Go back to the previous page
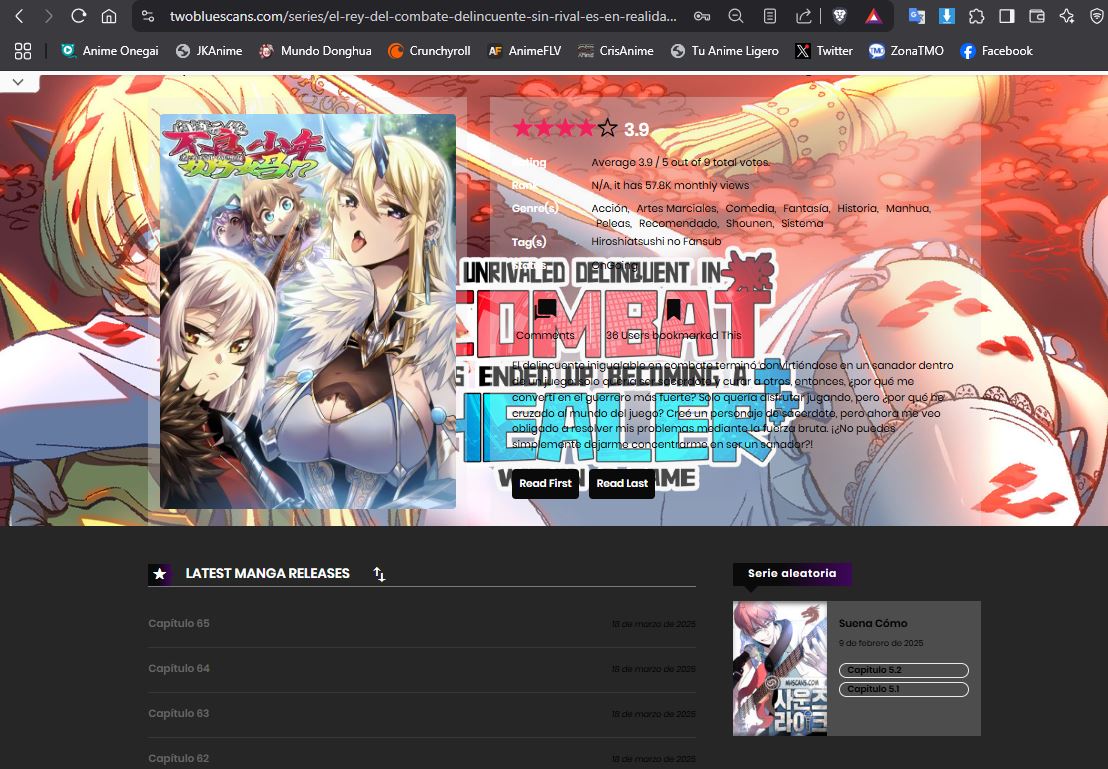 pyautogui.click(x=20, y=16)
